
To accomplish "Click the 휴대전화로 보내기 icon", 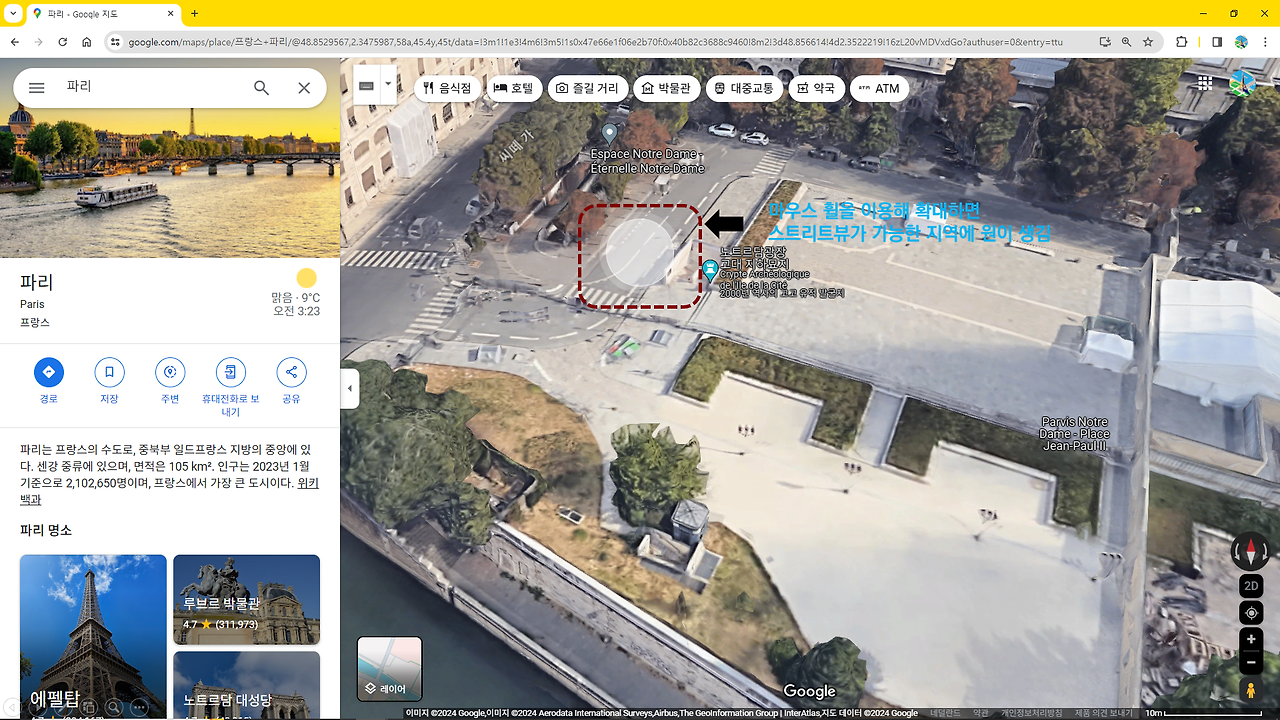I will (230, 373).
